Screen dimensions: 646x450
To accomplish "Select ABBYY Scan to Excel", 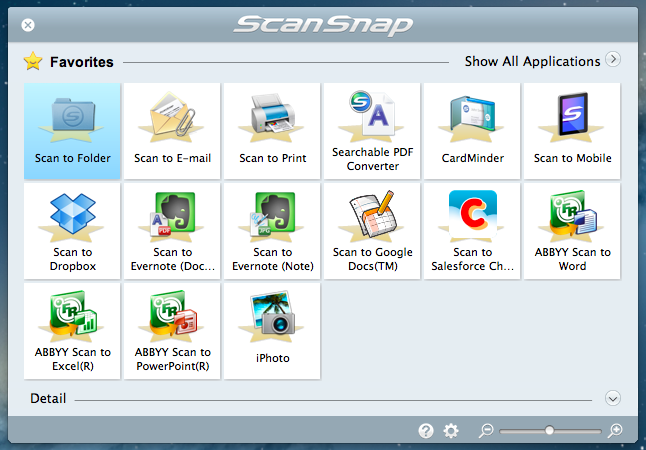I will click(72, 330).
